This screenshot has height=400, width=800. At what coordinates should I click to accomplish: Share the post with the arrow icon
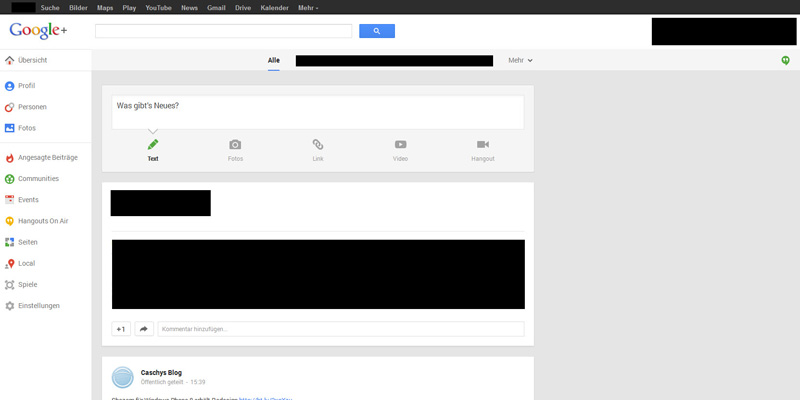point(144,329)
